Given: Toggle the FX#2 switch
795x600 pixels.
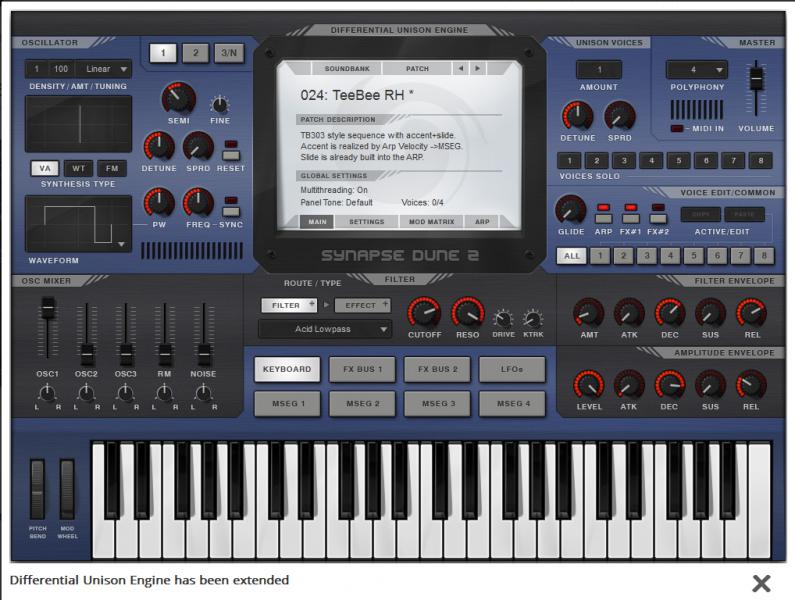Looking at the screenshot, I should click(x=658, y=218).
